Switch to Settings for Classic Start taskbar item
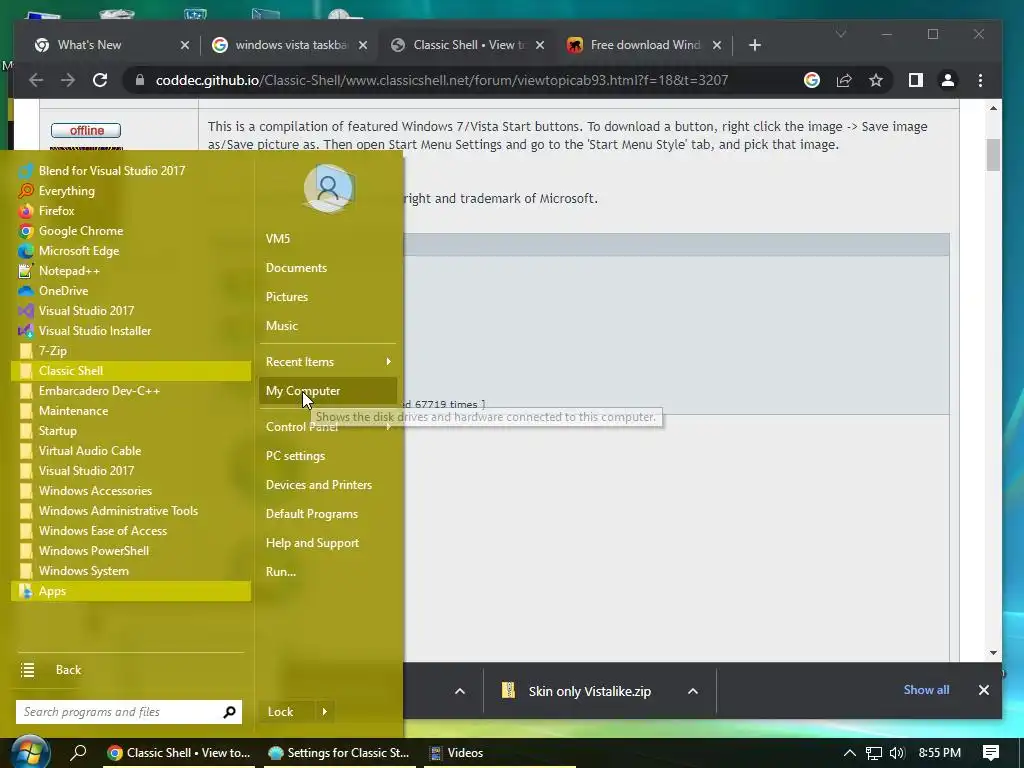Screen dimensions: 1024x768 point(340,752)
